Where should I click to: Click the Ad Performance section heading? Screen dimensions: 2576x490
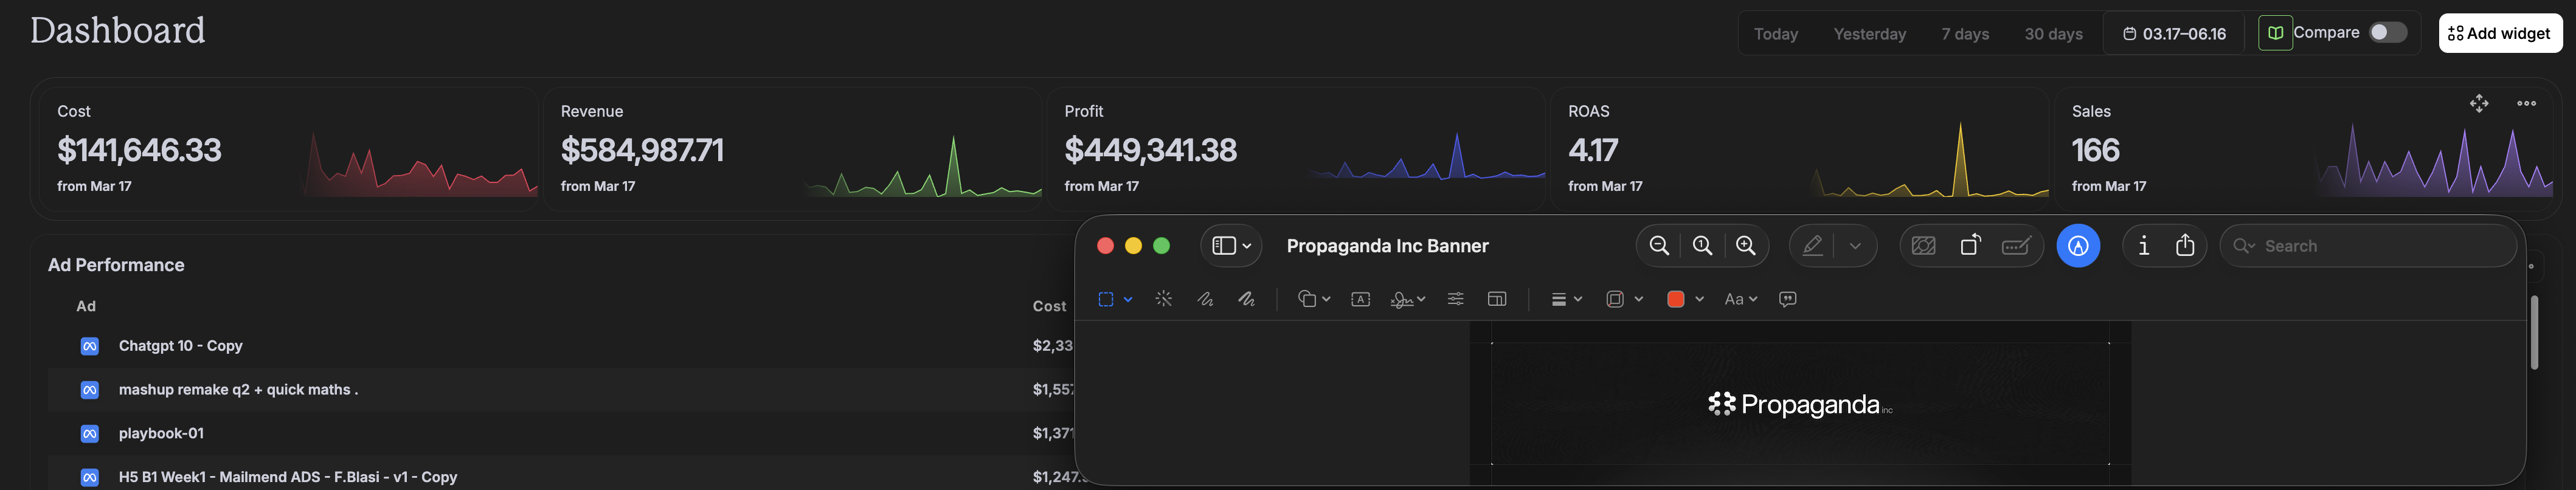pos(116,265)
